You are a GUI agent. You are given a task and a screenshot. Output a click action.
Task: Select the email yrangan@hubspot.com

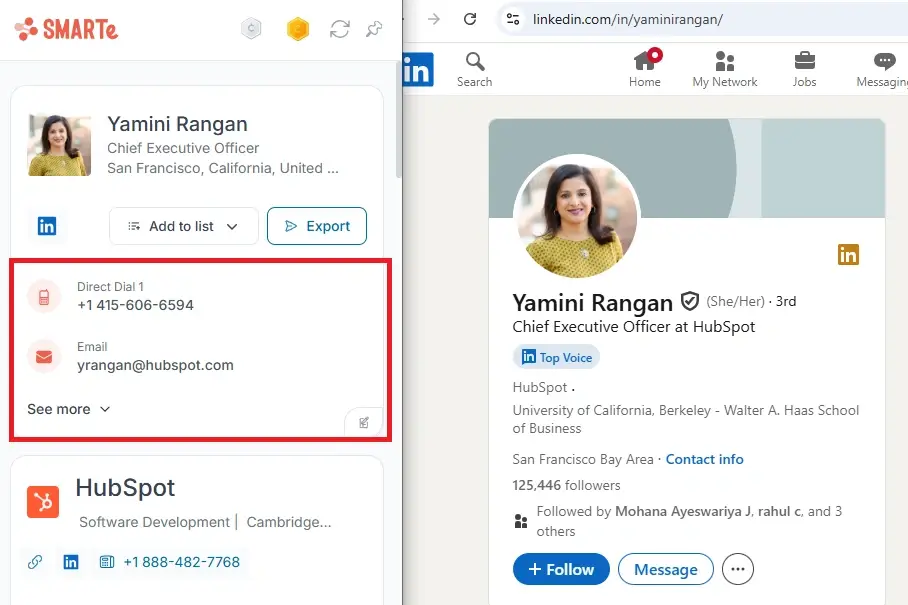click(155, 365)
